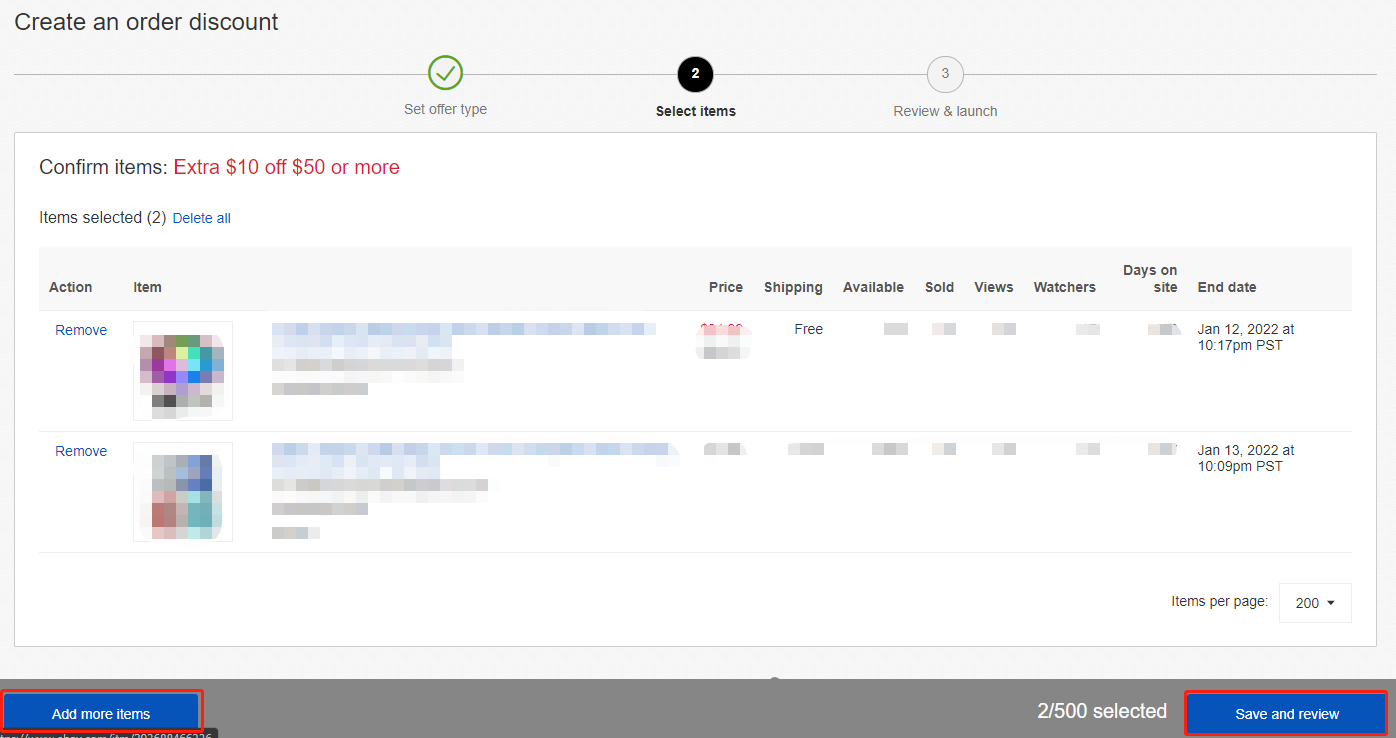Click the Days on site column header
The image size is (1396, 738).
(x=1150, y=278)
